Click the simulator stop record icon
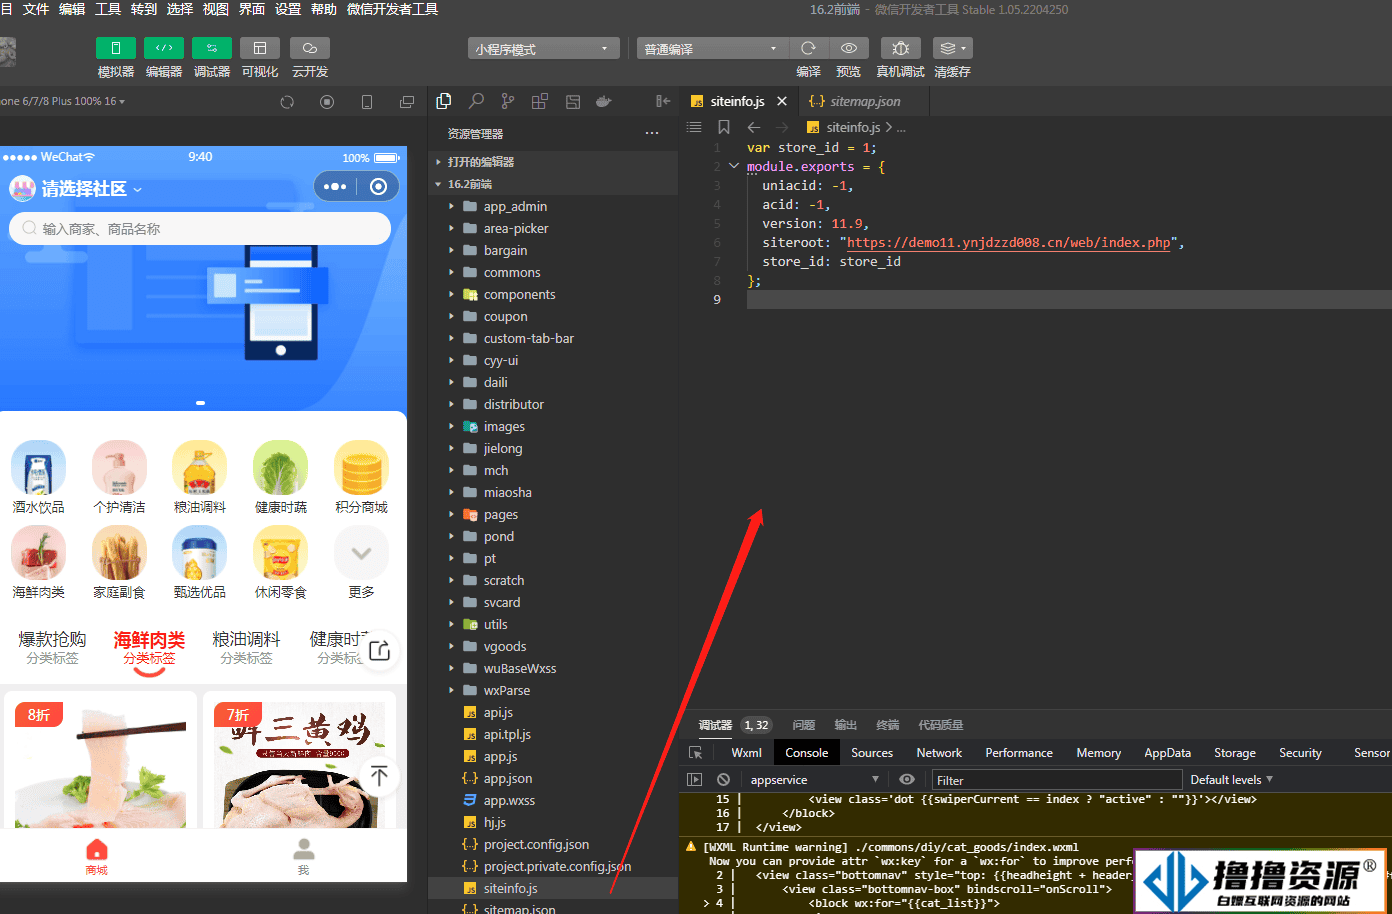 click(327, 102)
